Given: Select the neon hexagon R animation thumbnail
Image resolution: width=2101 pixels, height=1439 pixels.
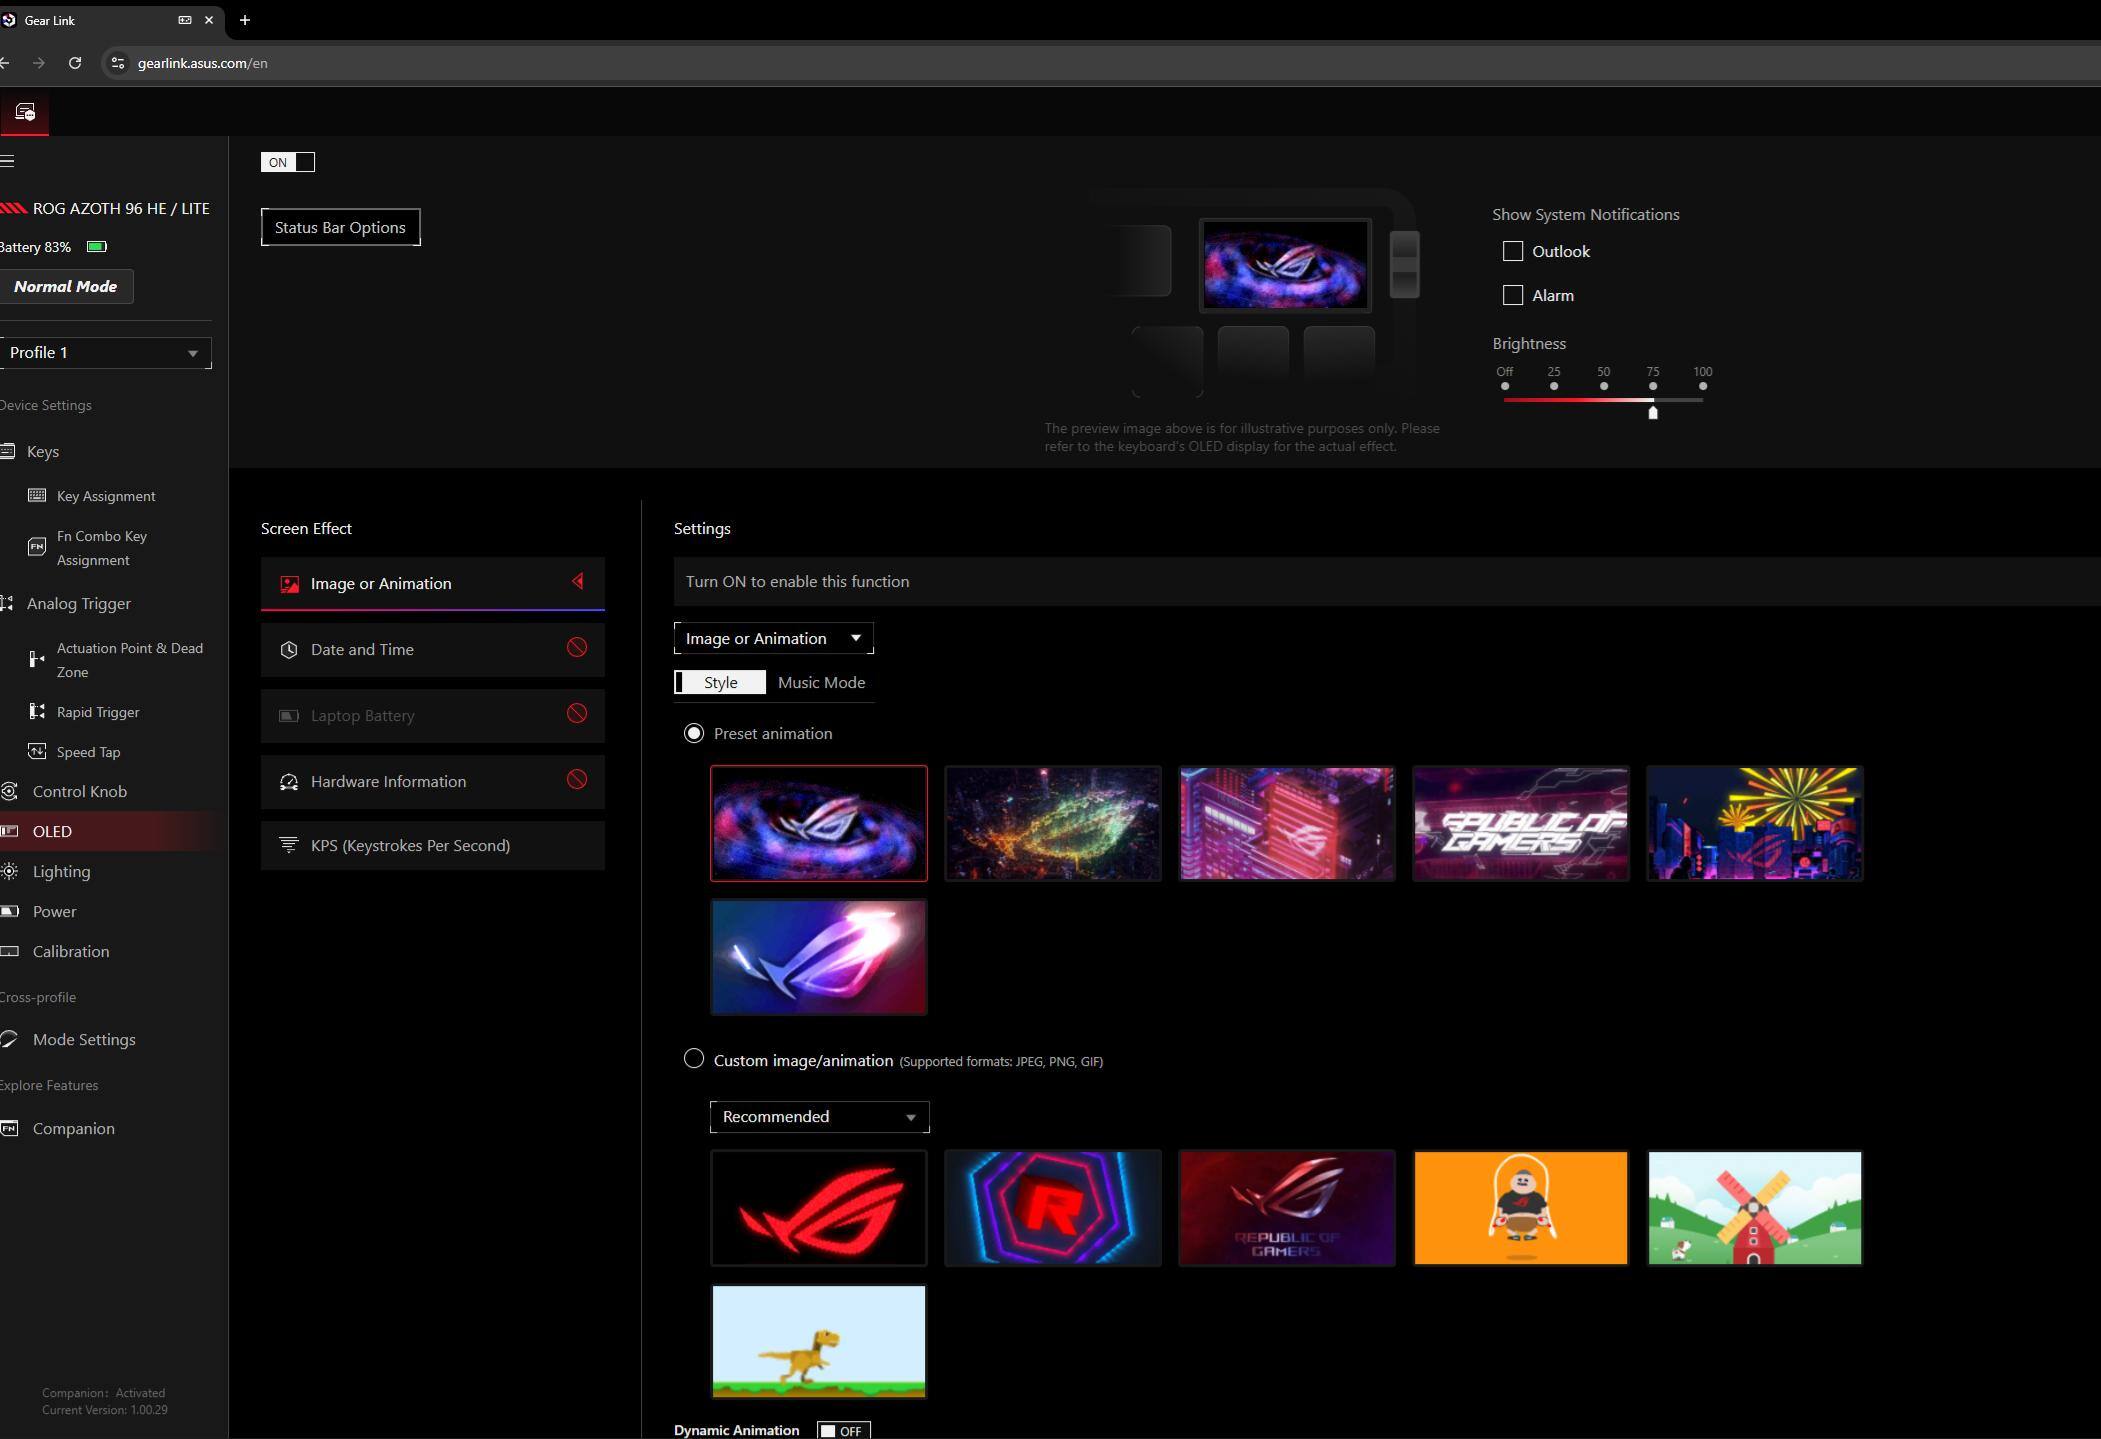Looking at the screenshot, I should click(x=1053, y=1208).
